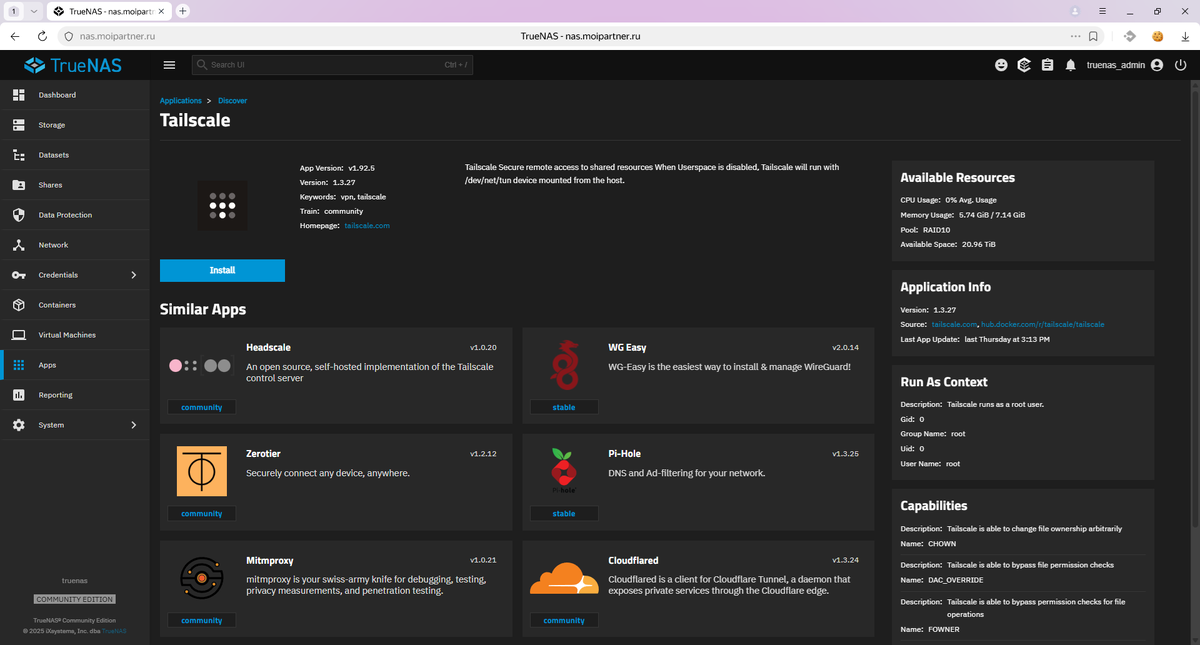1200x645 pixels.
Task: Go to the Storage menu item
Action: pos(75,125)
